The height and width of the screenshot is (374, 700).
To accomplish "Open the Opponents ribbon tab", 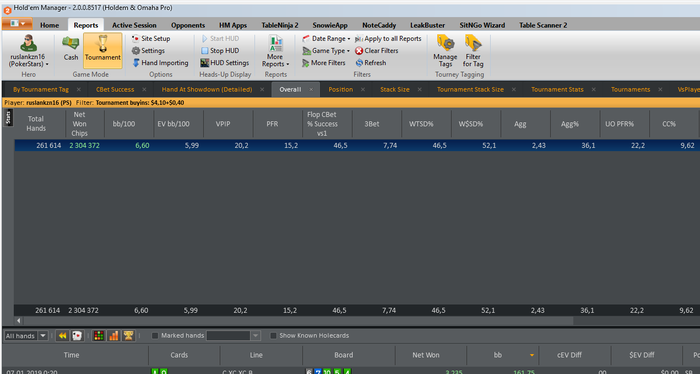I will [188, 25].
